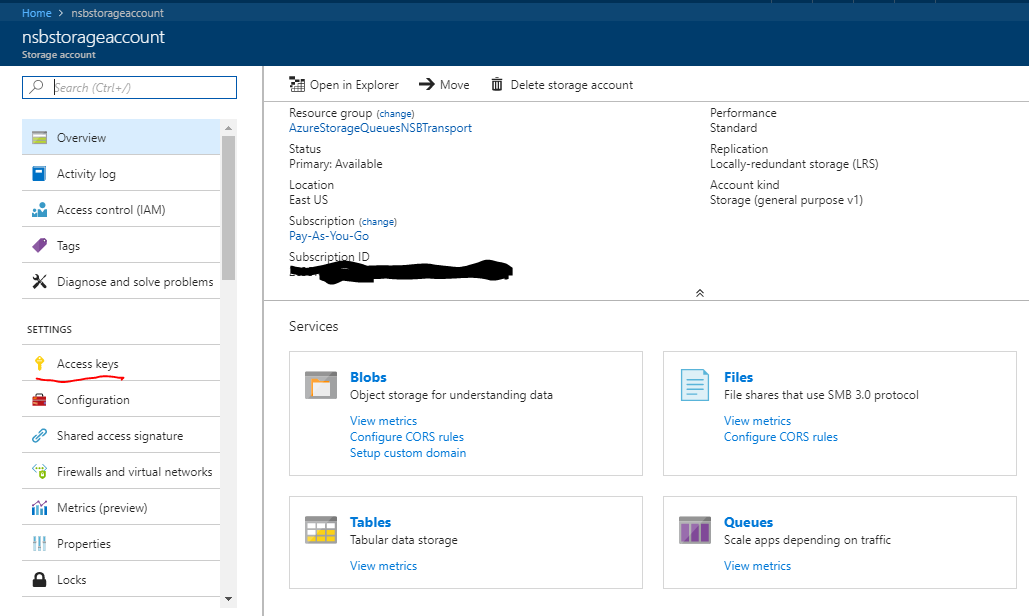Open the Tables service title link

(x=370, y=522)
